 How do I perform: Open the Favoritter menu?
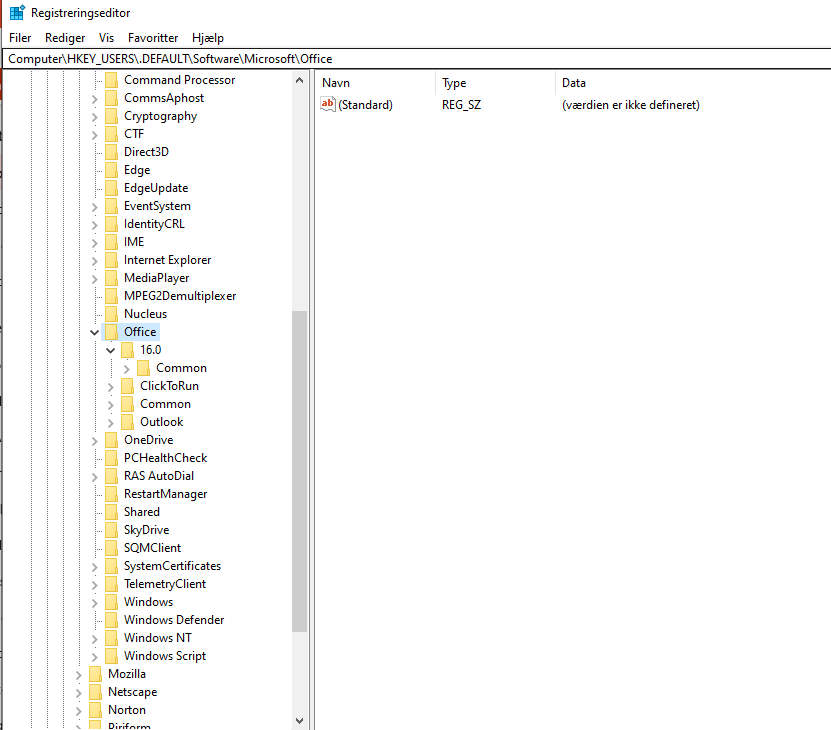(x=153, y=38)
